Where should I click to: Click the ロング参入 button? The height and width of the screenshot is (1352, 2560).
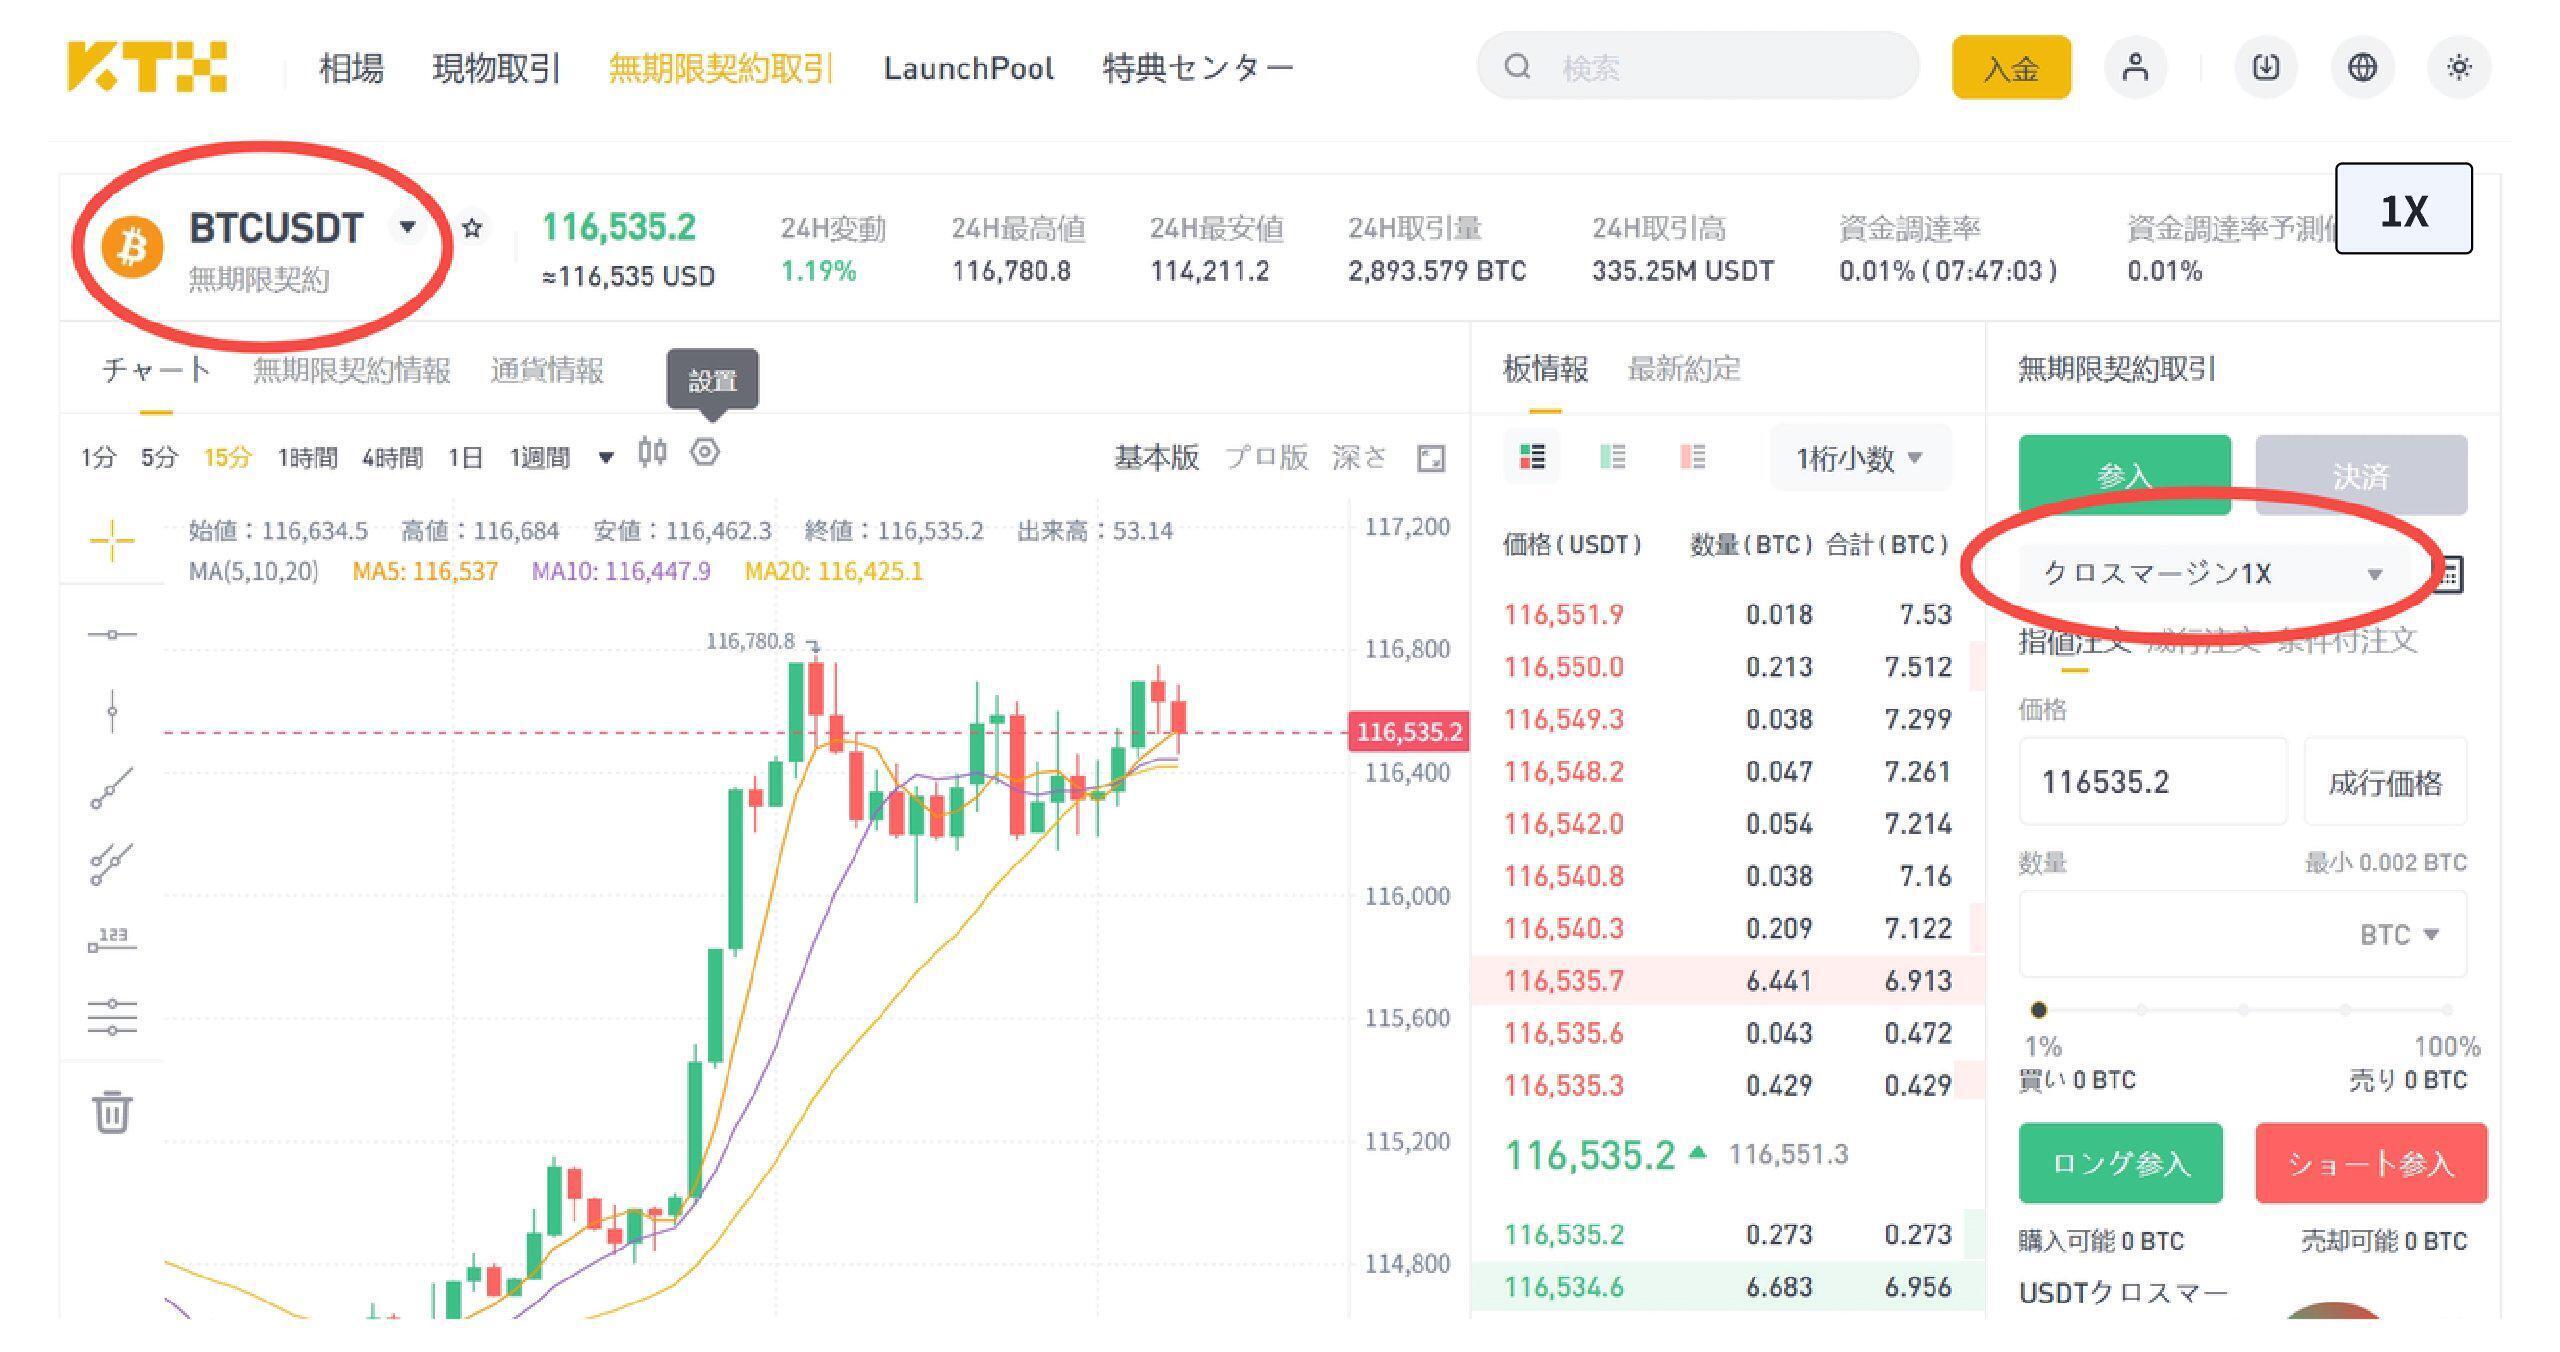(x=2120, y=1163)
